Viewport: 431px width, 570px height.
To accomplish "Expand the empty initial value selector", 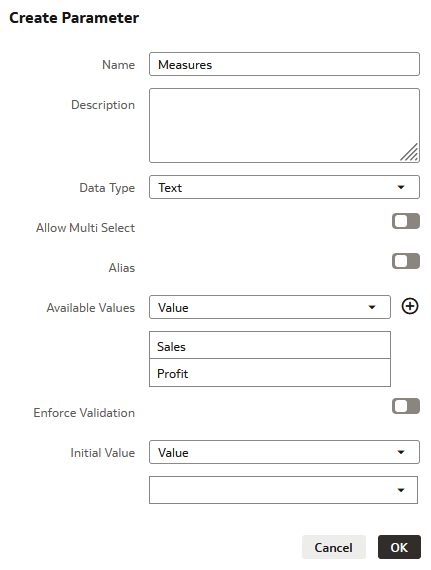I will [283, 490].
